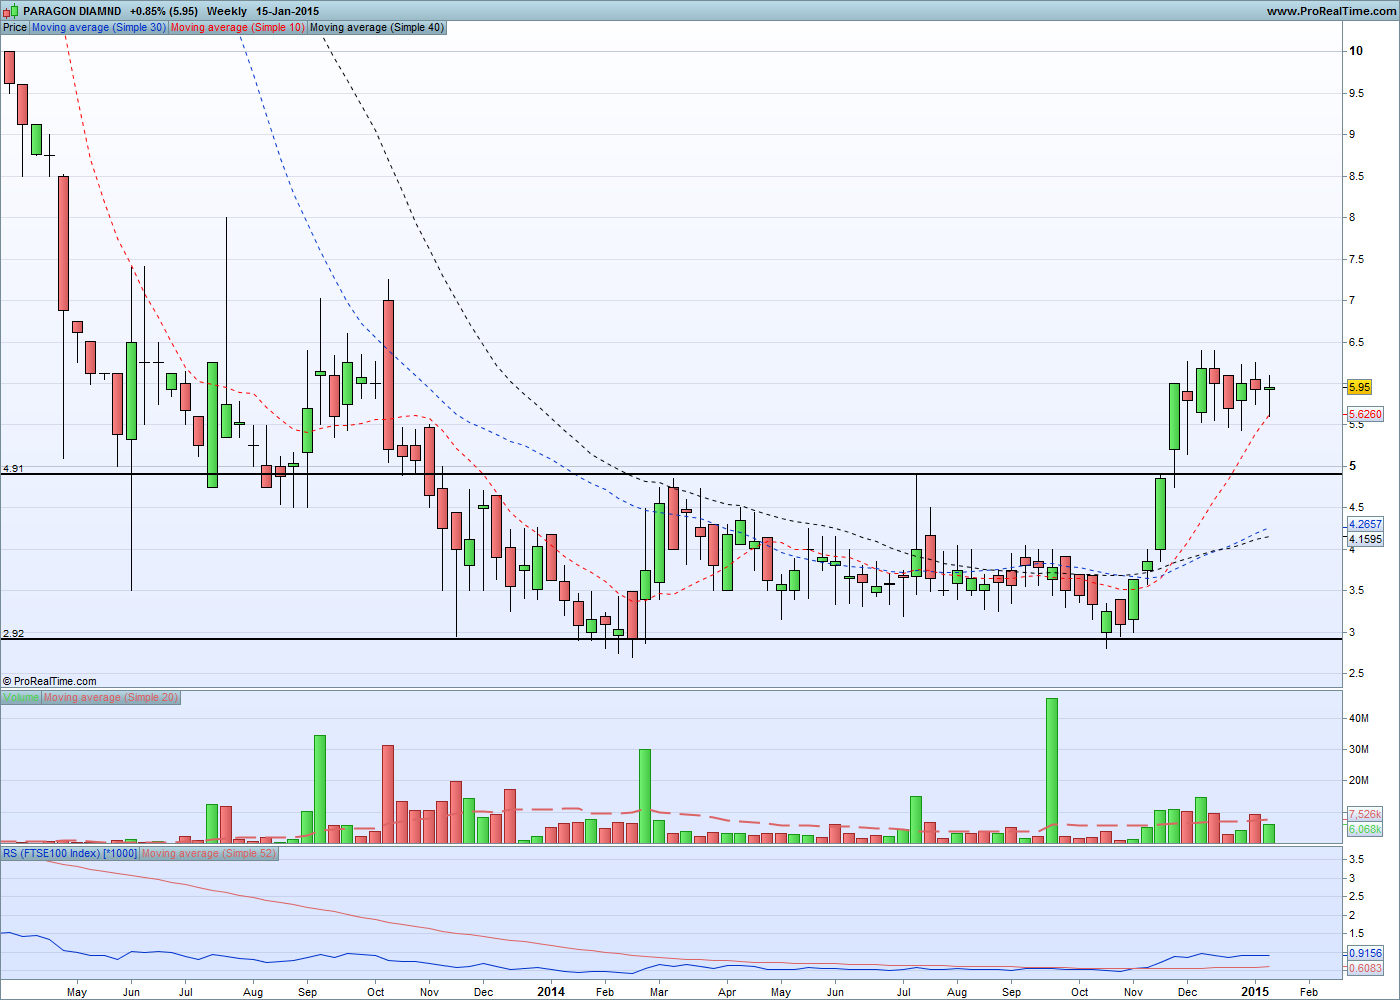
Task: Select the red 5.6260 moving average tag
Action: pos(1365,414)
